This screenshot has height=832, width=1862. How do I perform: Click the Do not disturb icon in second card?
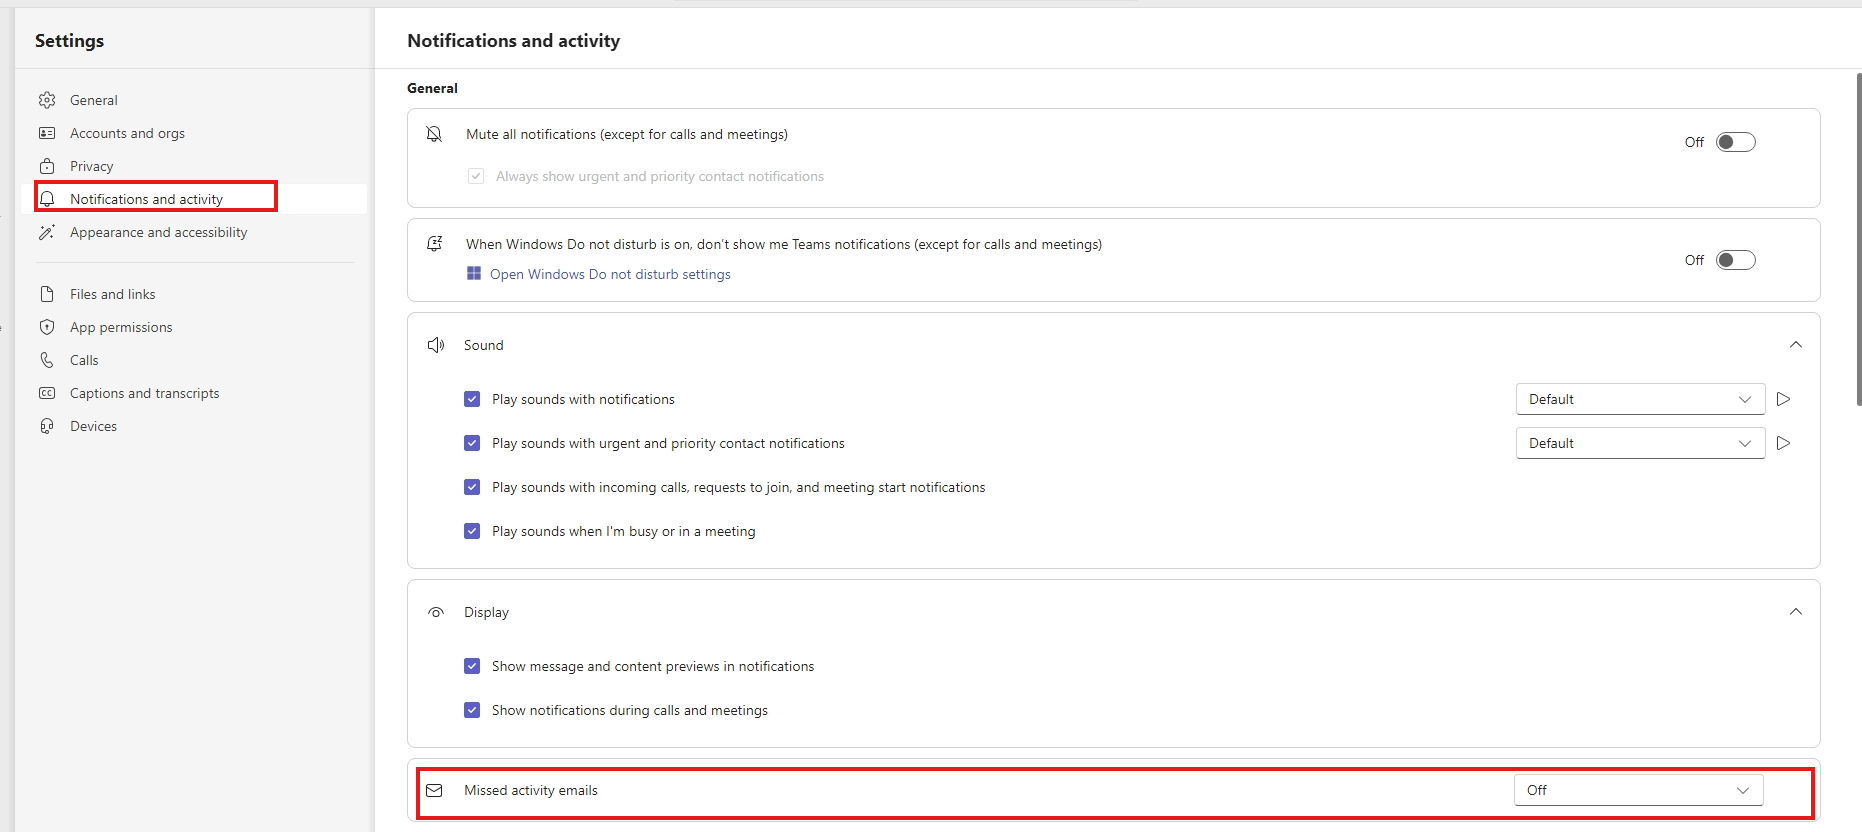pos(434,244)
